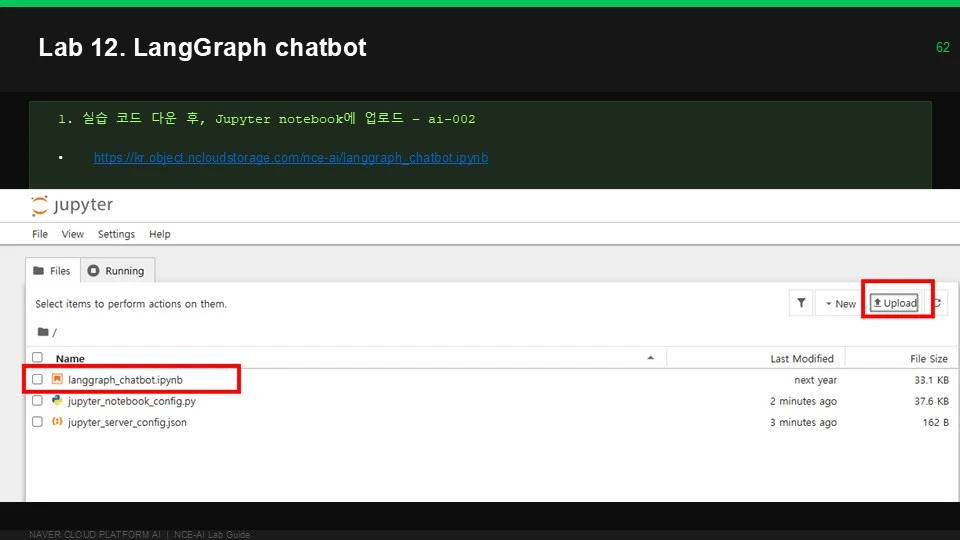The image size is (960, 540).
Task: Open the Help menu
Action: (160, 234)
